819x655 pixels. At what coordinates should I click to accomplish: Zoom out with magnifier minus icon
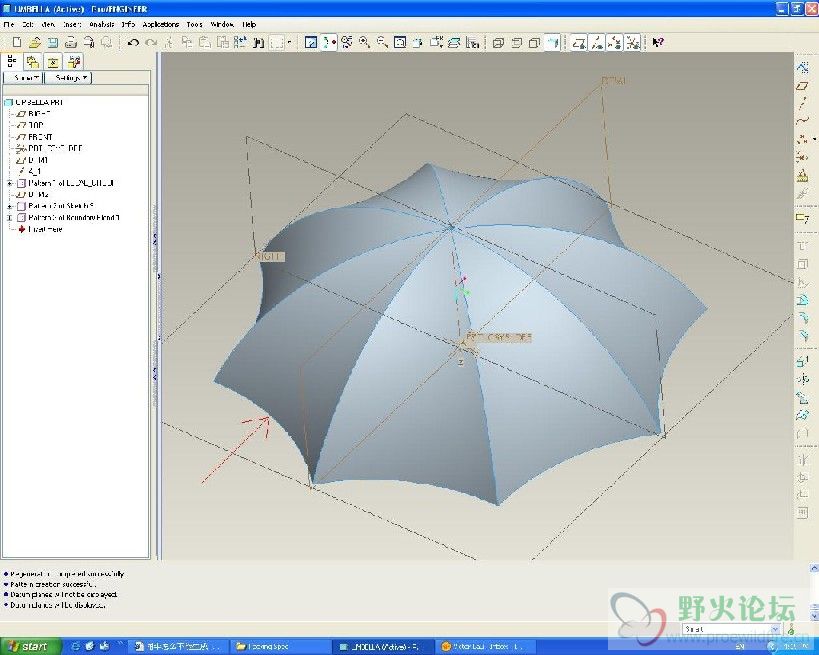(382, 42)
